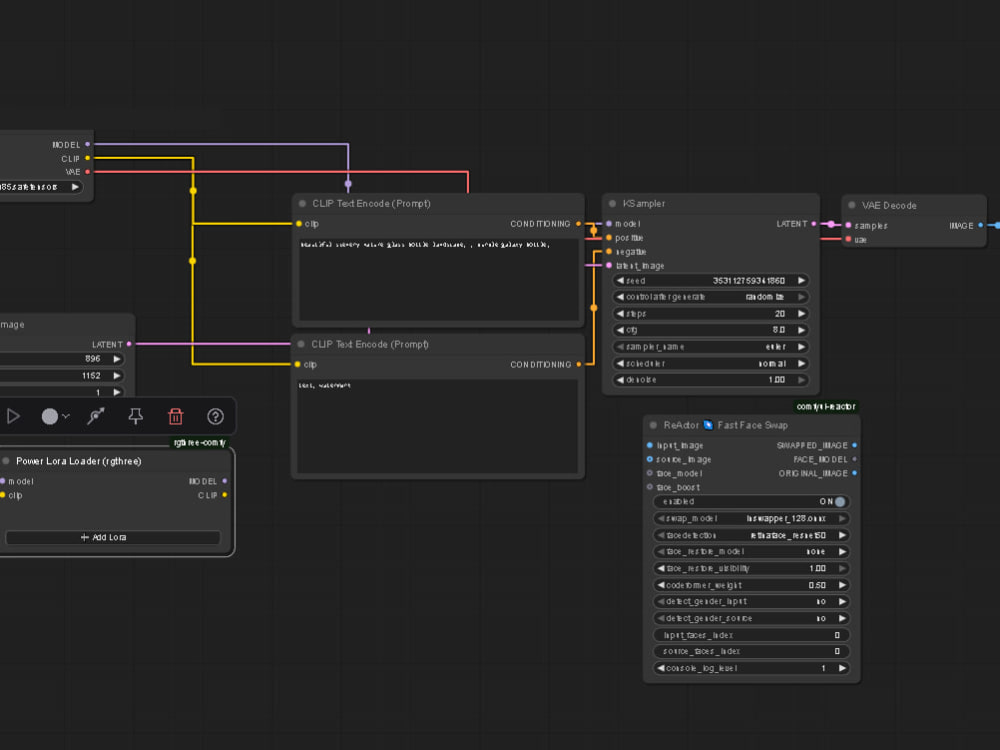This screenshot has width=1000, height=750.
Task: Click ReActor face_boost input port
Action: pyautogui.click(x=650, y=487)
